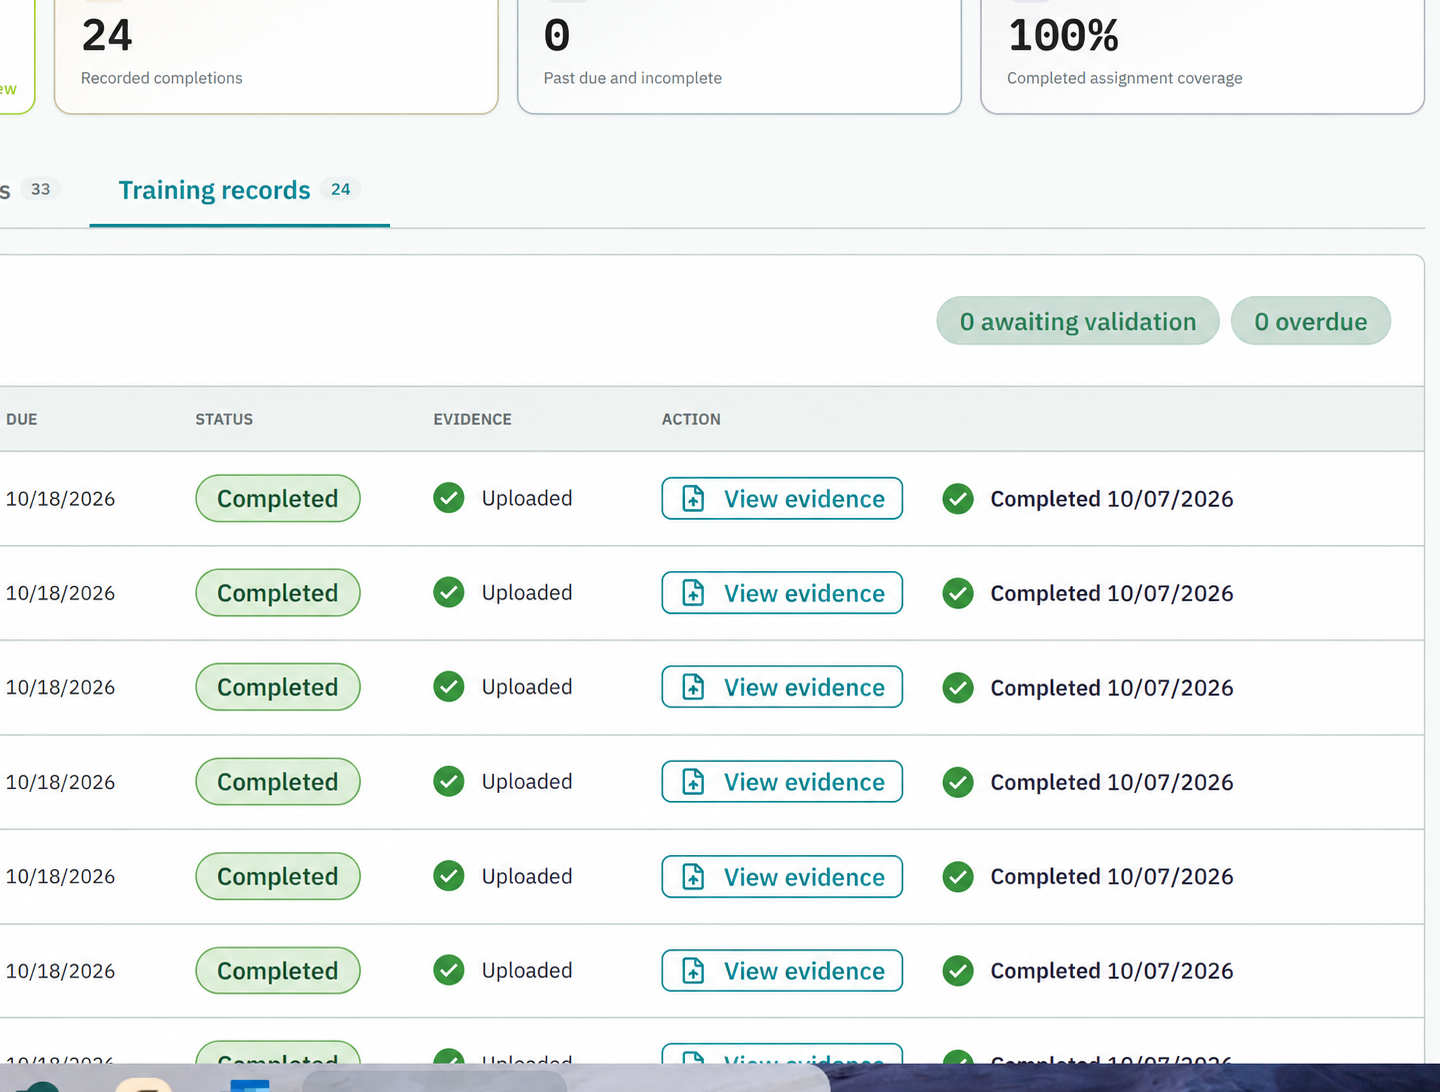Viewport: 1440px width, 1092px height.
Task: Open the Past due and incomplete card
Action: (739, 56)
